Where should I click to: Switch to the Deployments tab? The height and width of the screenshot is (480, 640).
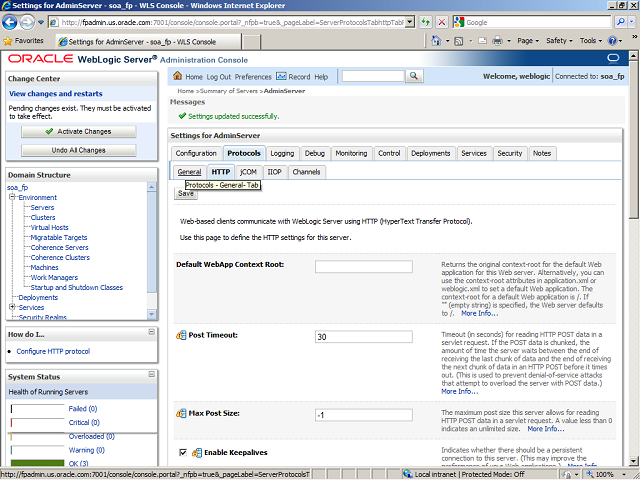[430, 153]
